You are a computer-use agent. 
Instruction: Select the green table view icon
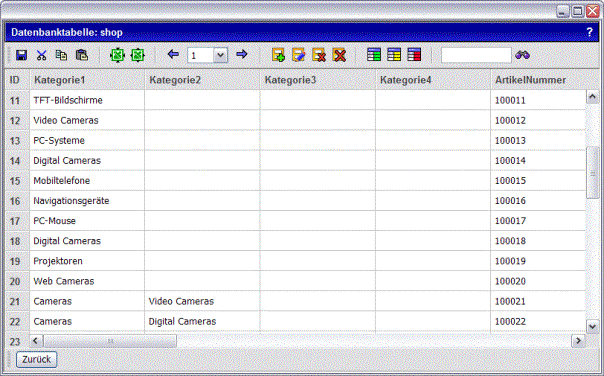coord(374,55)
